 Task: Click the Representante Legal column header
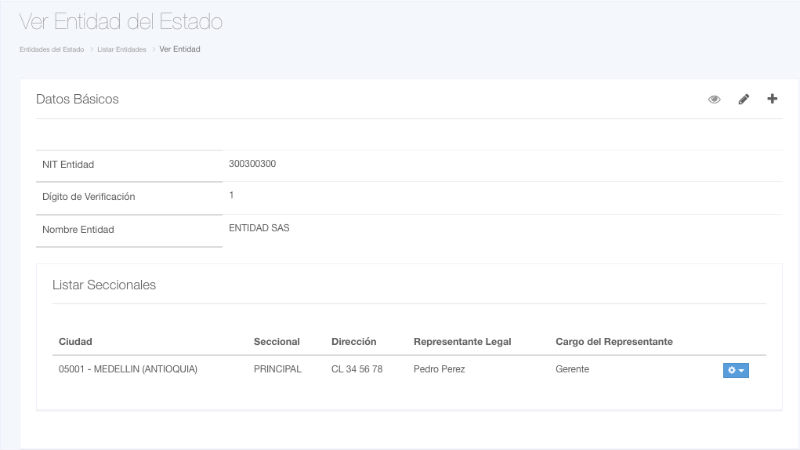coord(462,342)
